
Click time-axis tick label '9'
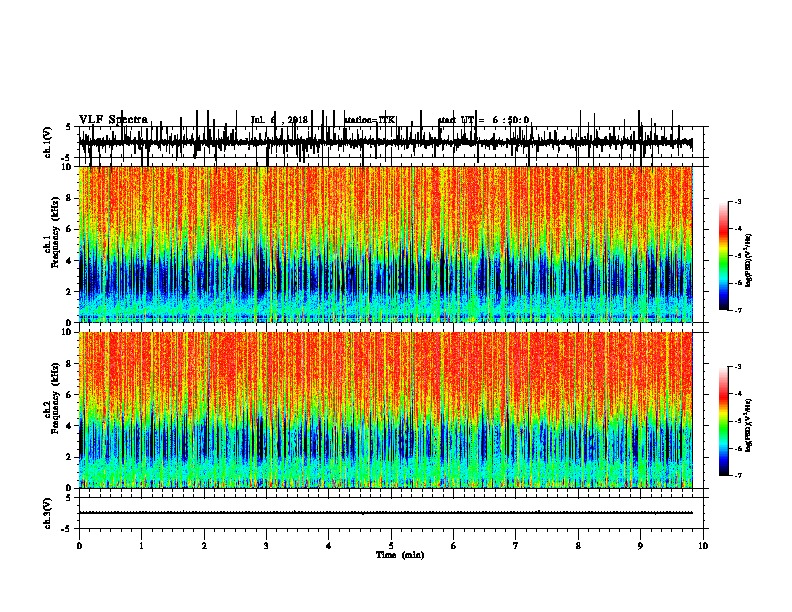click(640, 546)
